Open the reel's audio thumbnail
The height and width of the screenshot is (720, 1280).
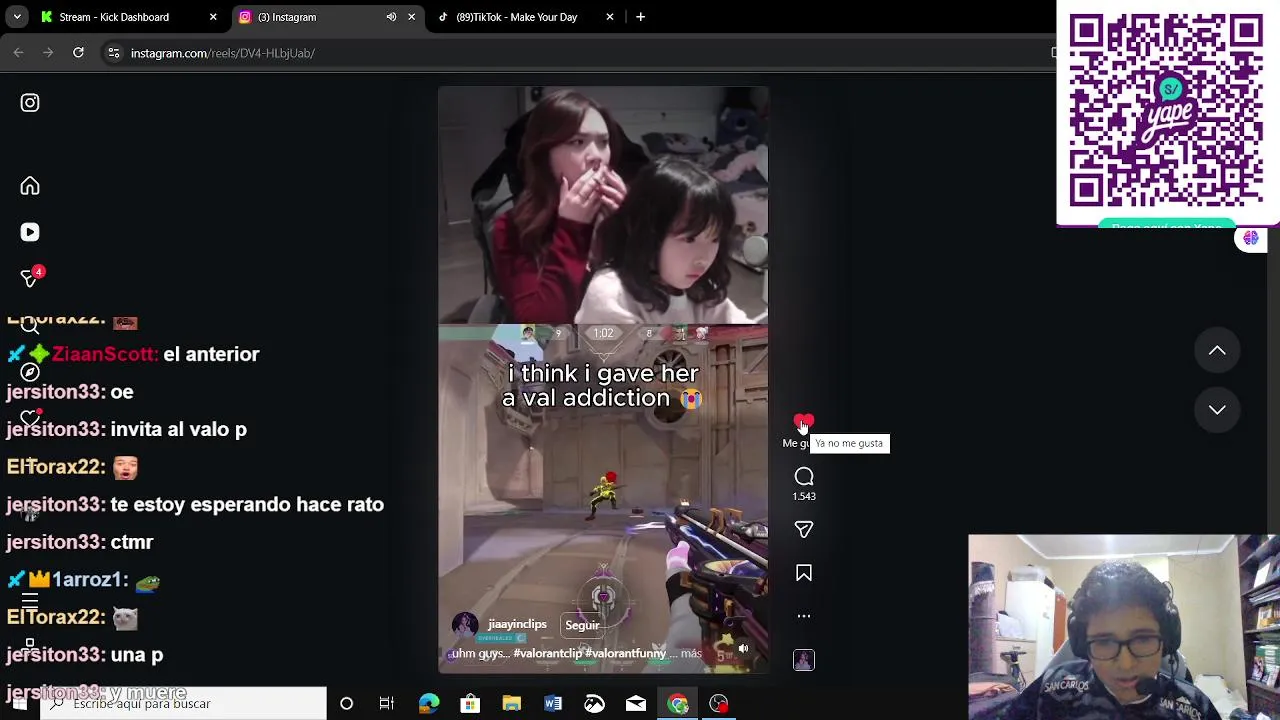804,660
